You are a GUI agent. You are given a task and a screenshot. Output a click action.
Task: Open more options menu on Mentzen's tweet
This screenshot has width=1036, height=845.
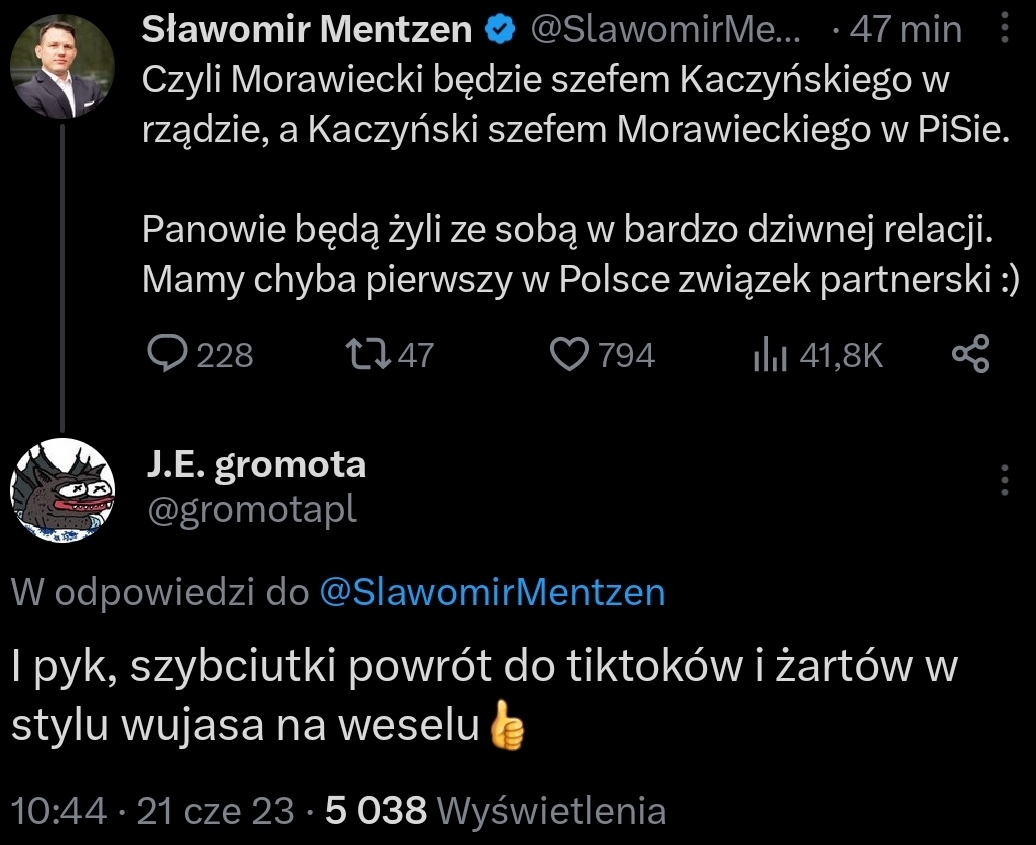pyautogui.click(x=1004, y=31)
